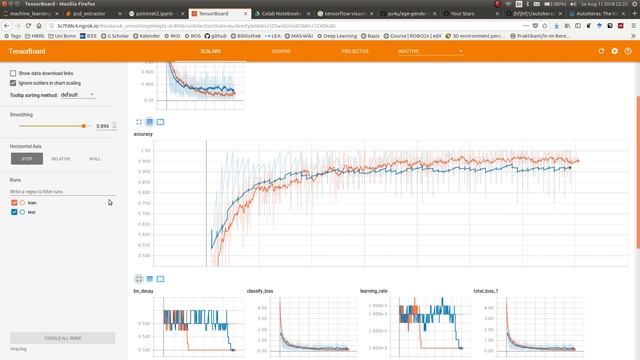The height and width of the screenshot is (360, 640).
Task: Expand the accuracy chart to full size
Action: pyautogui.click(x=139, y=122)
